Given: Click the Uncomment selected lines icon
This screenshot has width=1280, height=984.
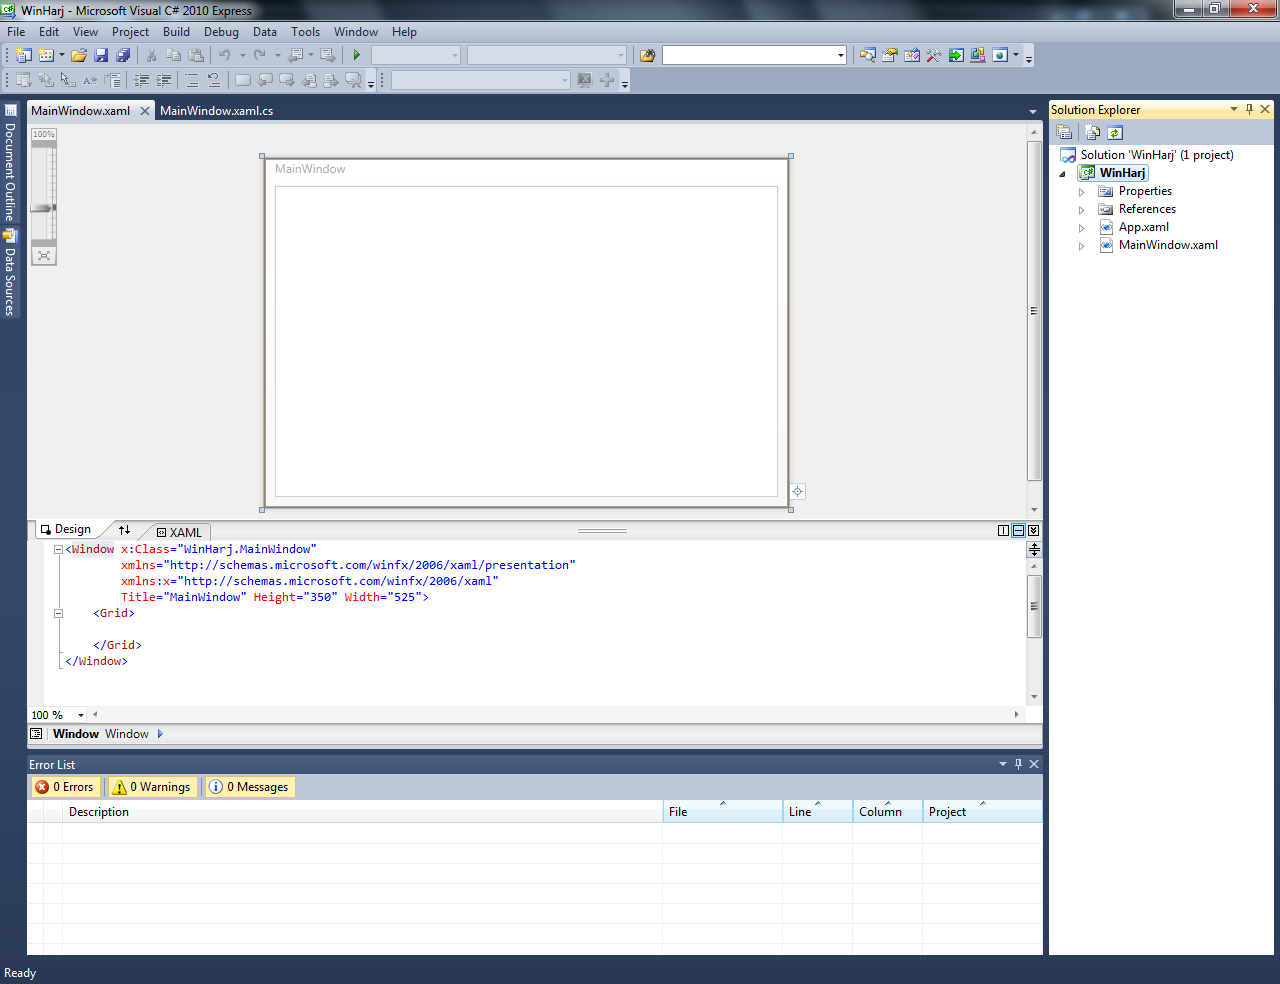Looking at the screenshot, I should [214, 80].
